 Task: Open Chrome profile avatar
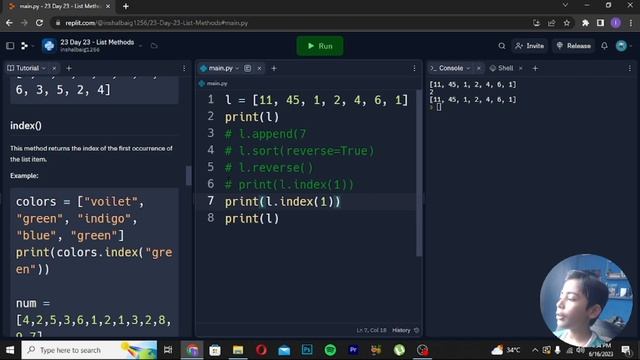616,23
